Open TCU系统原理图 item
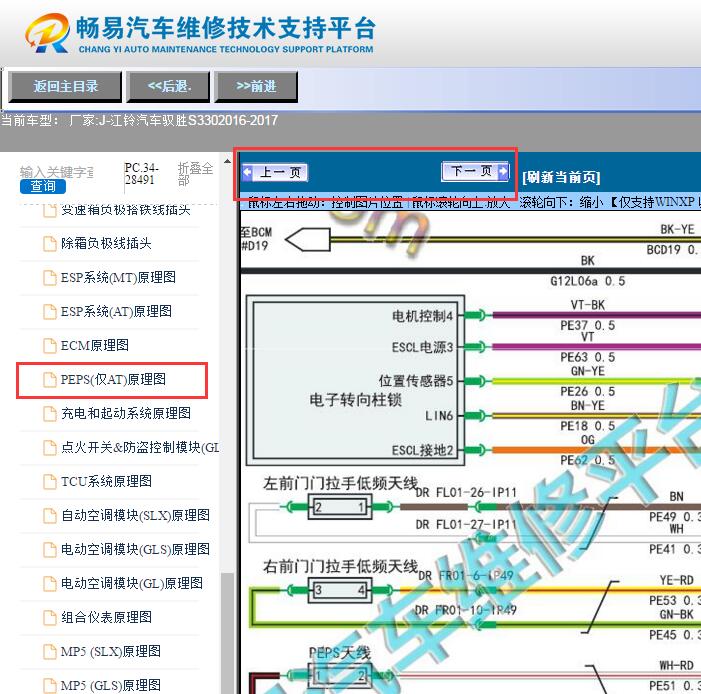Screen dimensions: 701x694 point(106,481)
